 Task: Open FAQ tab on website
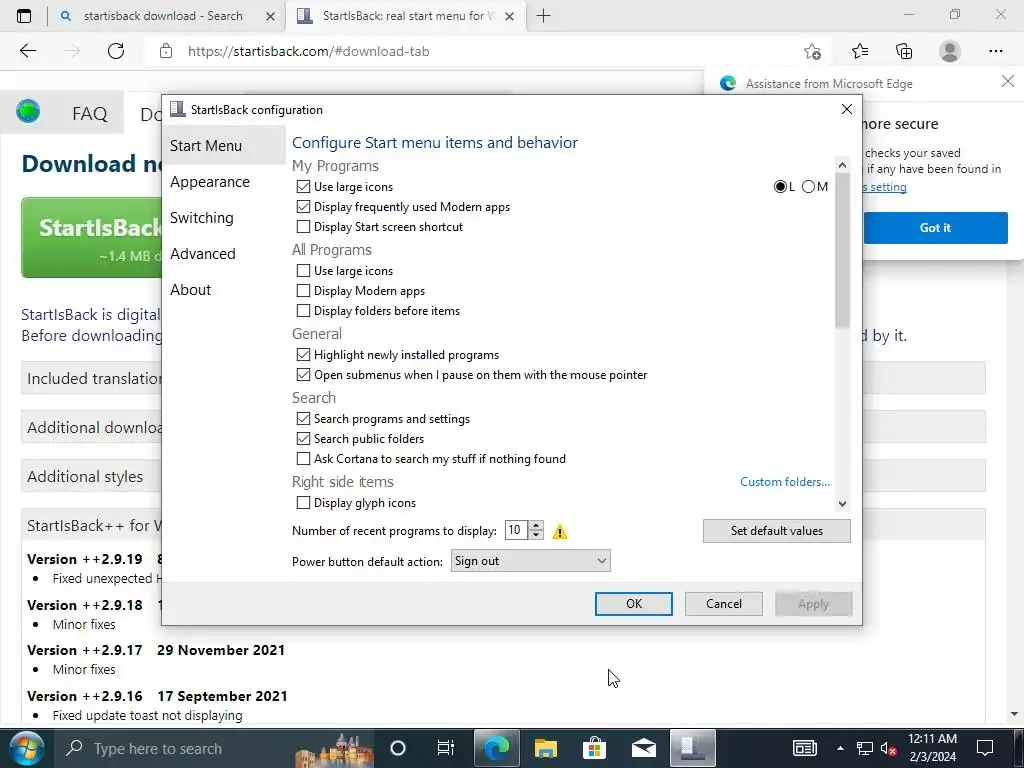(89, 114)
